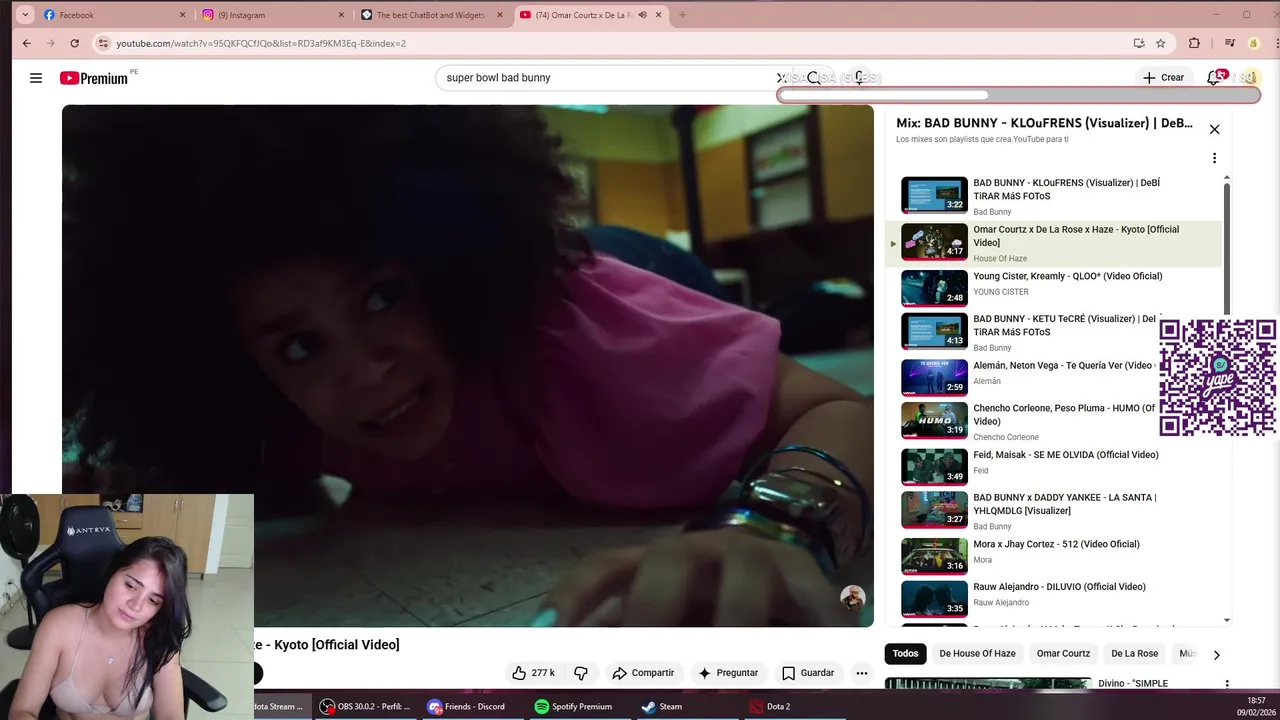Viewport: 1280px width, 720px height.
Task: Select the De La Rose filter chip
Action: point(1134,654)
